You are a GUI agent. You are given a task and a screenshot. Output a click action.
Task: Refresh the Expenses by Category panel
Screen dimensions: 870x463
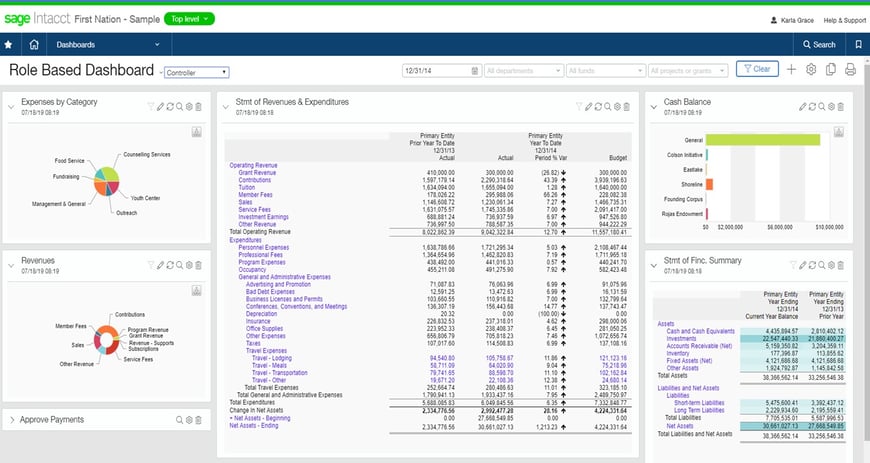coord(170,107)
